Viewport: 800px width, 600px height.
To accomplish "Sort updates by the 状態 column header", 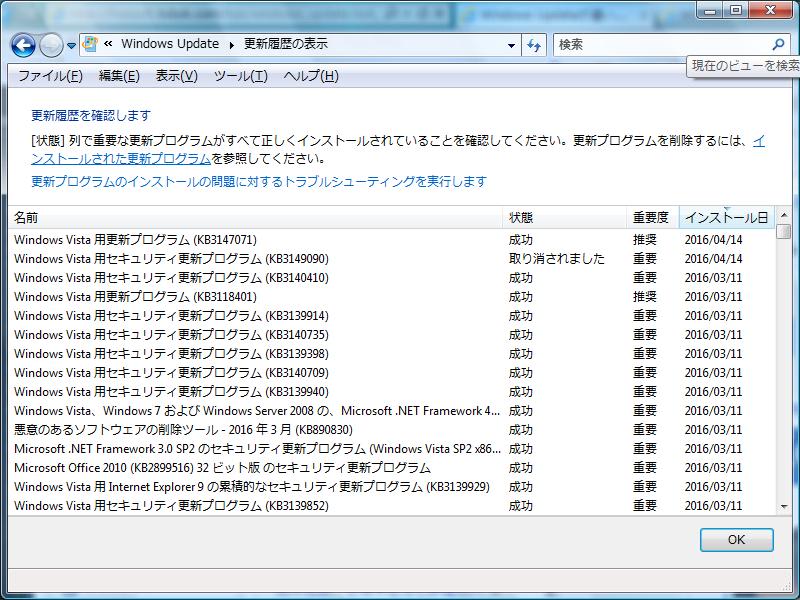I will [521, 217].
